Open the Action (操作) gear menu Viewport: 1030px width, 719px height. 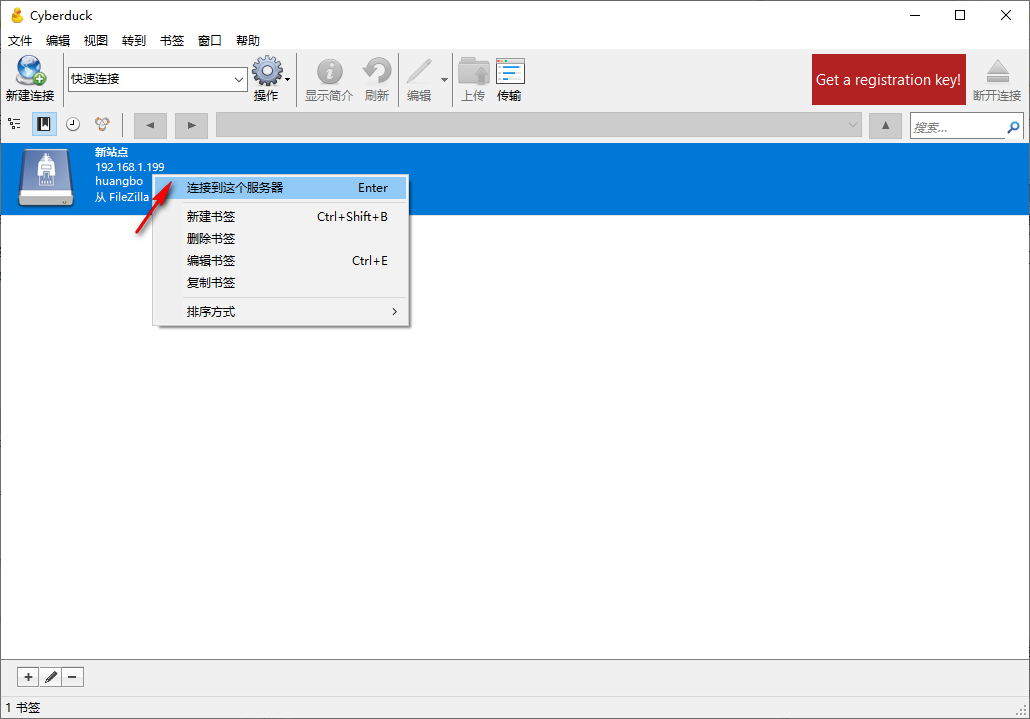tap(268, 71)
